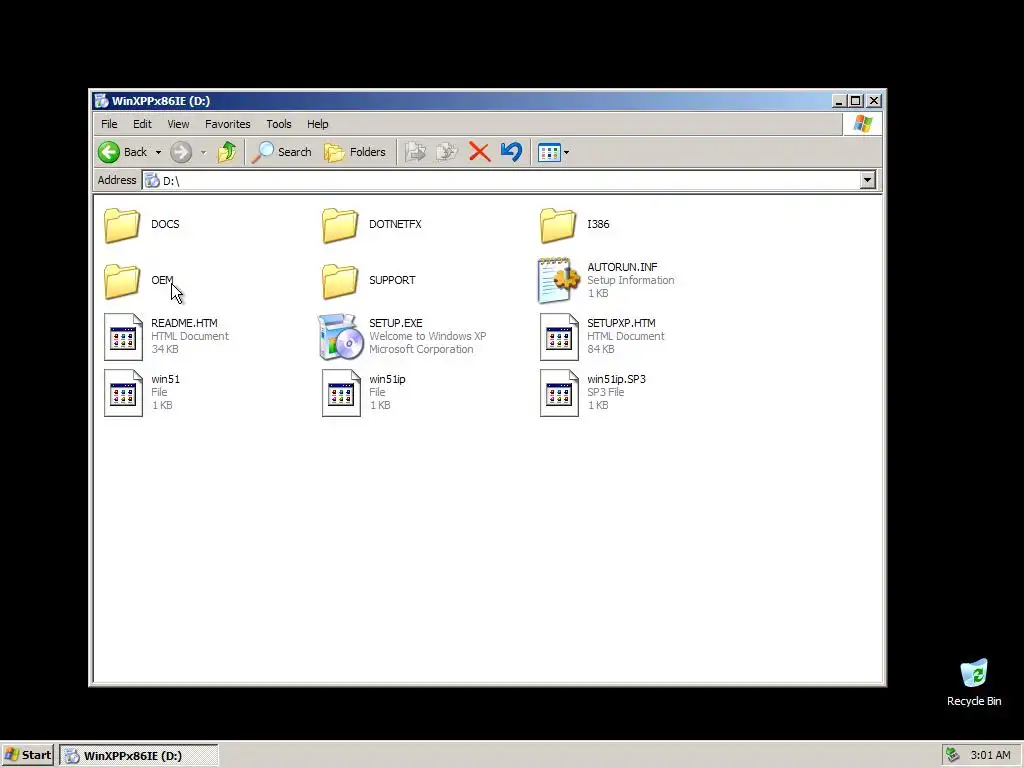Click the DOTNETFX folder name label
This screenshot has width=1024, height=768.
click(395, 224)
